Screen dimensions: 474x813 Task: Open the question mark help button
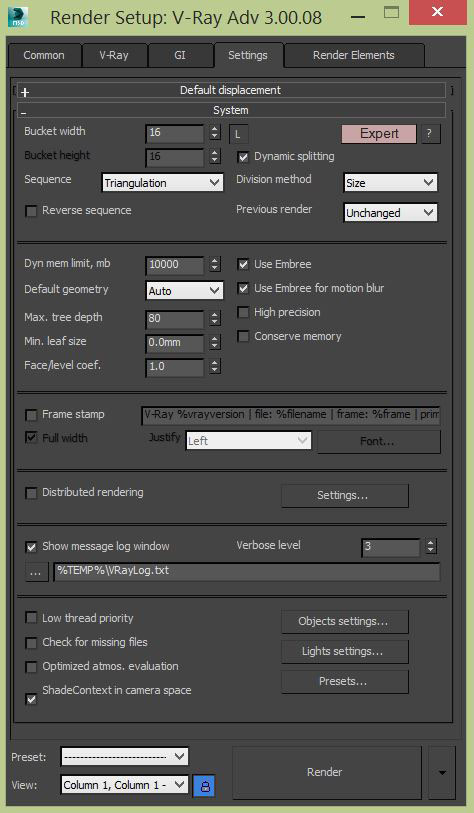tap(430, 134)
